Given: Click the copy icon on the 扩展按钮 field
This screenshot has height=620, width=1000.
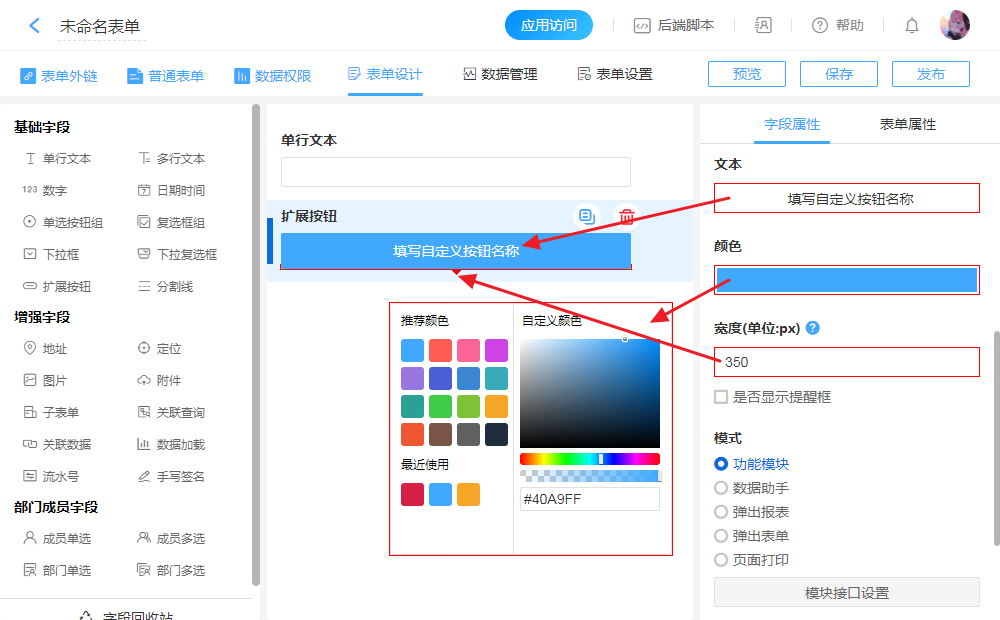Looking at the screenshot, I should coord(586,216).
